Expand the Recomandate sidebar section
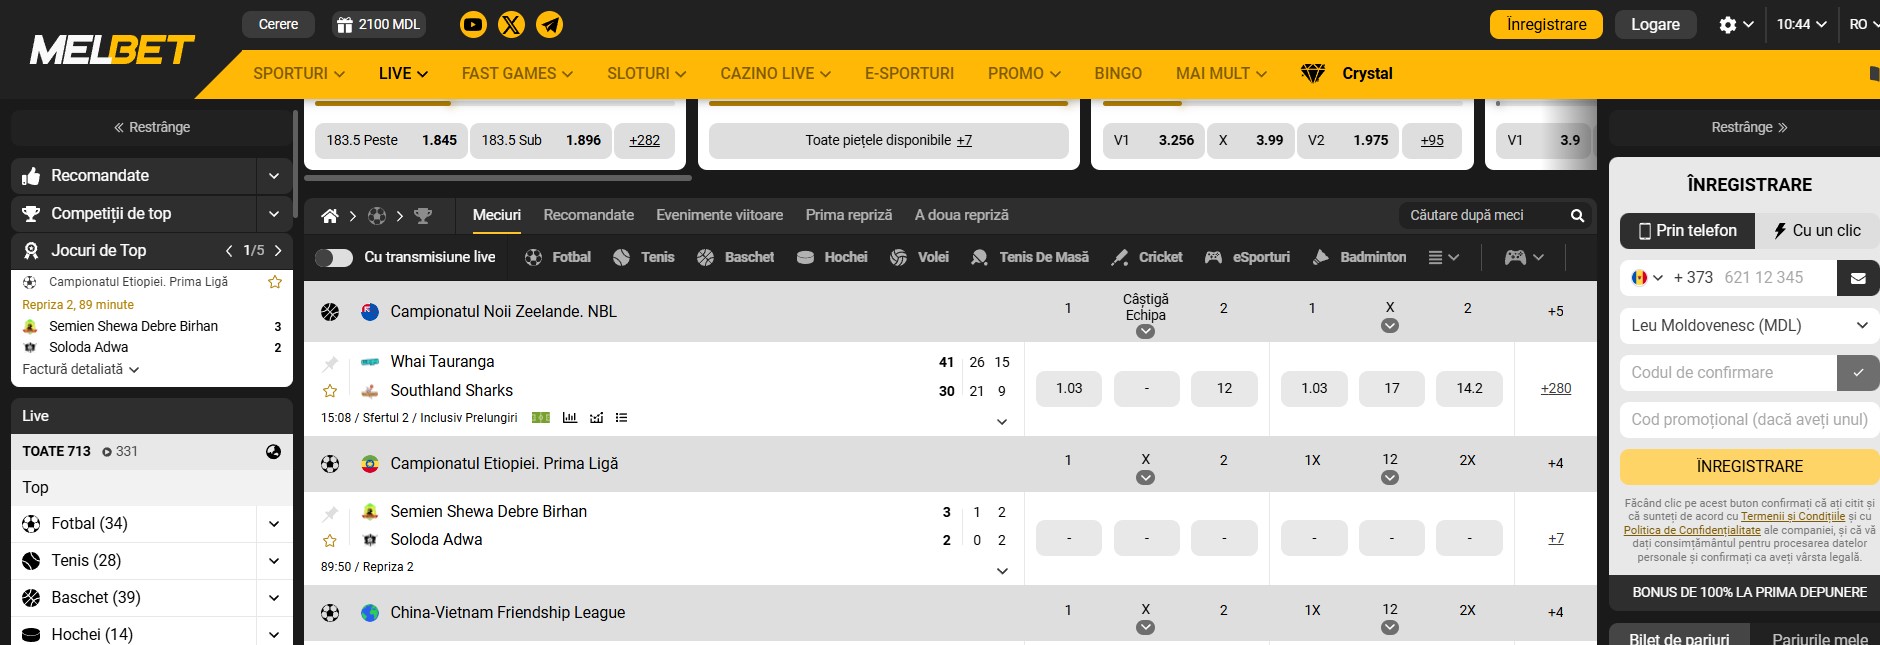Viewport: 1880px width, 645px height. coord(274,176)
